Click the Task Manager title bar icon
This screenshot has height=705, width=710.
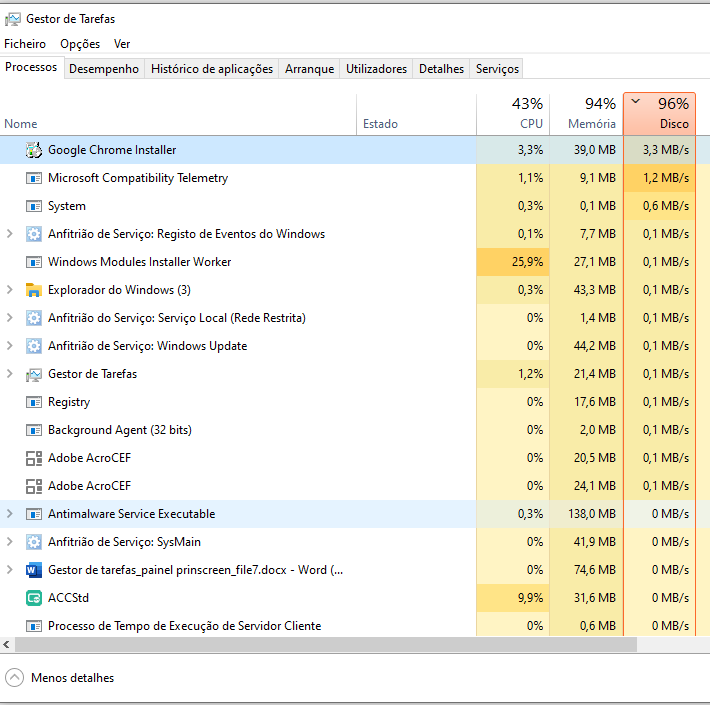point(13,19)
